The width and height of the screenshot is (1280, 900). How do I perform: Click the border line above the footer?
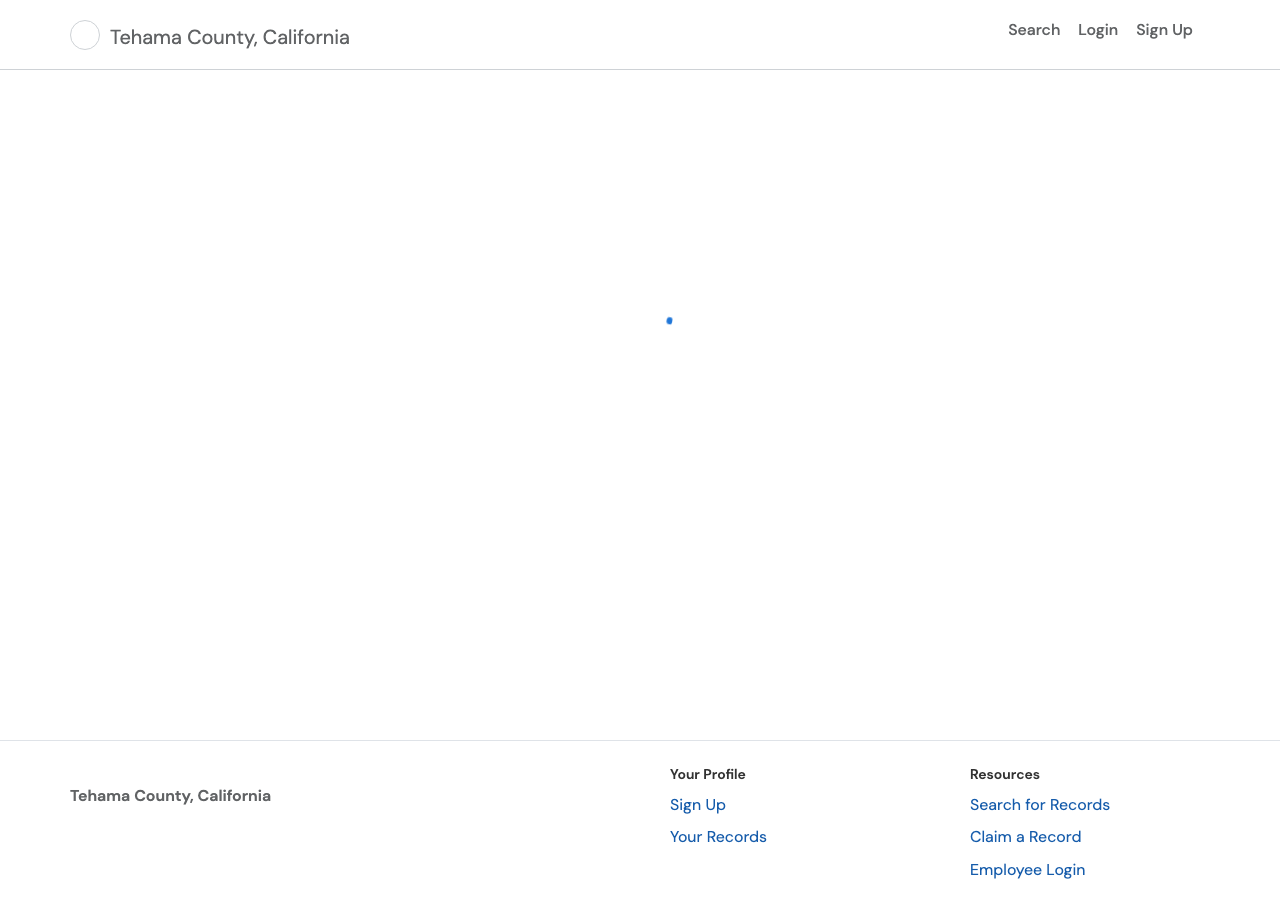(x=640, y=740)
